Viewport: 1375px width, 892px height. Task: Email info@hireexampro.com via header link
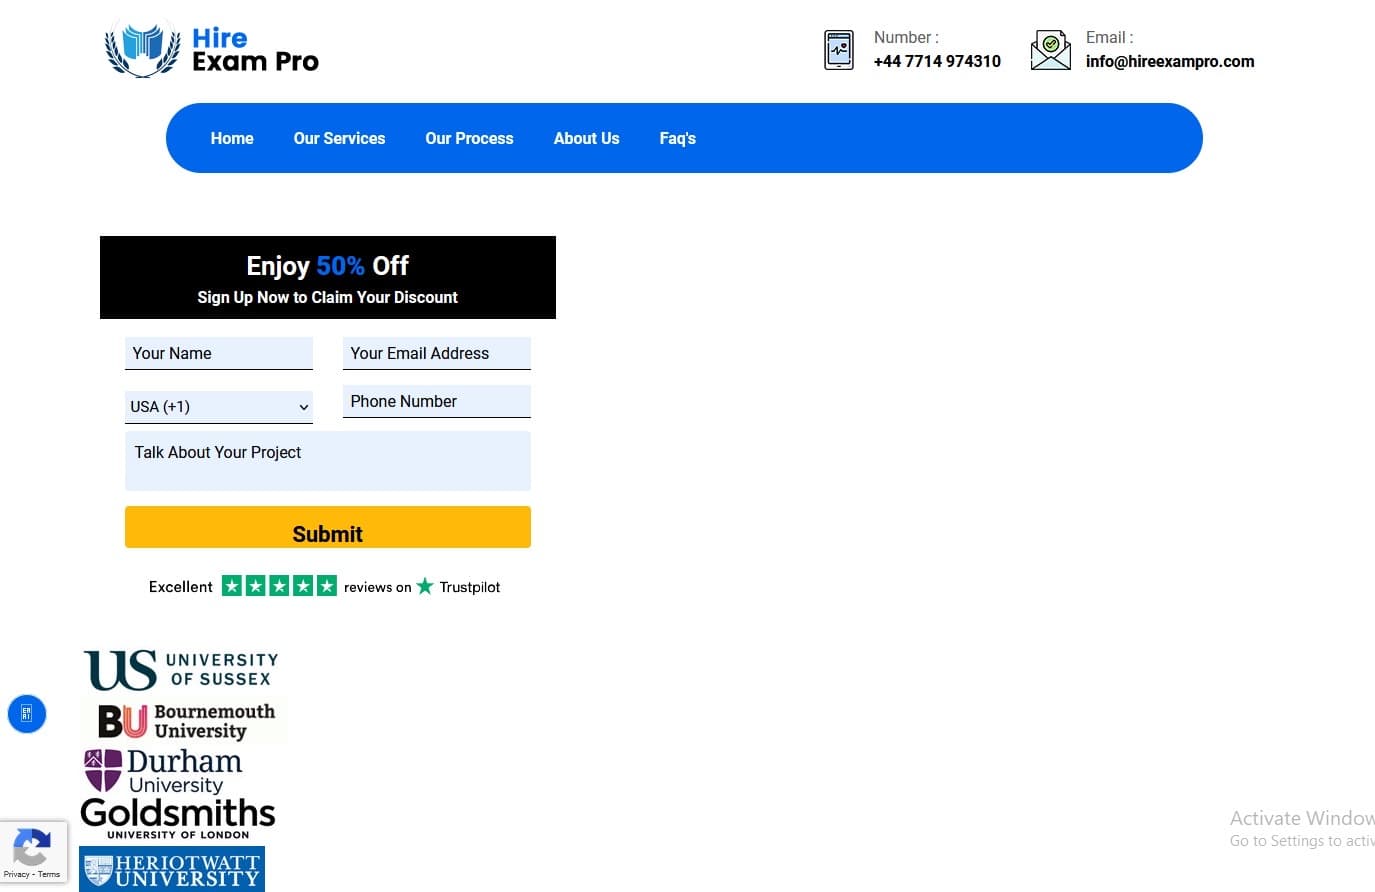pyautogui.click(x=1170, y=61)
